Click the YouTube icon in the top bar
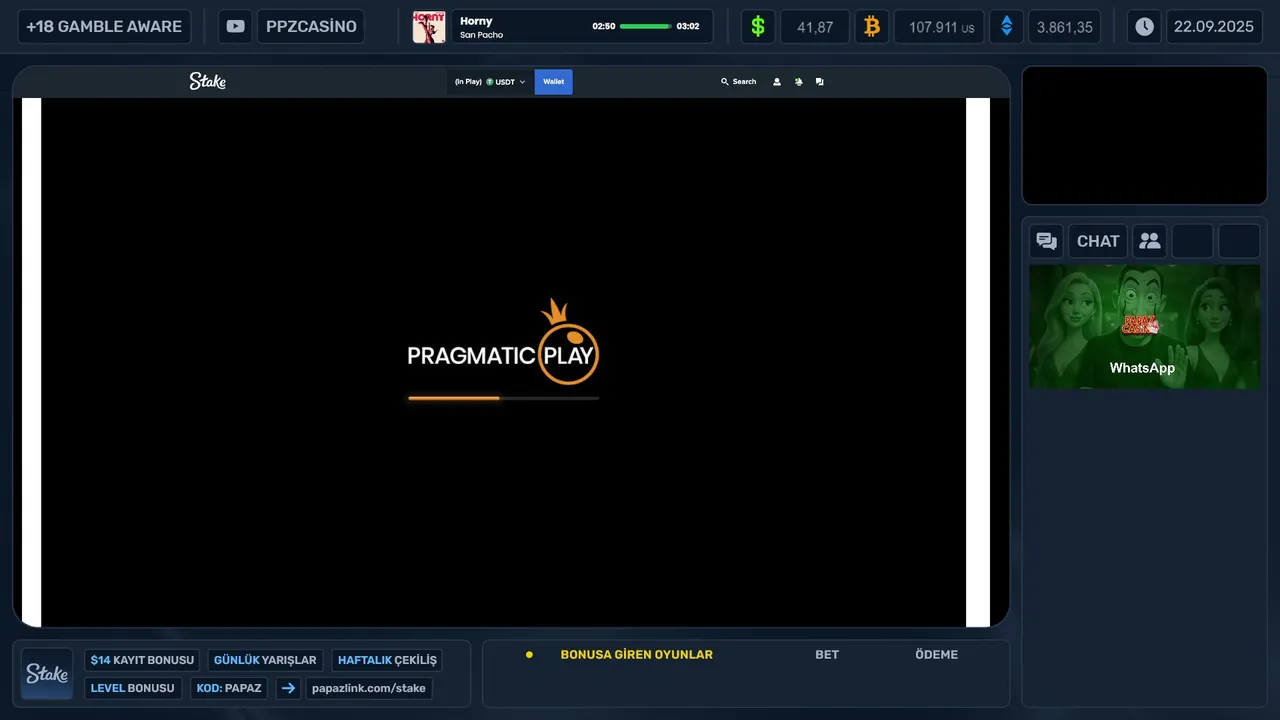The height and width of the screenshot is (720, 1280). click(235, 27)
